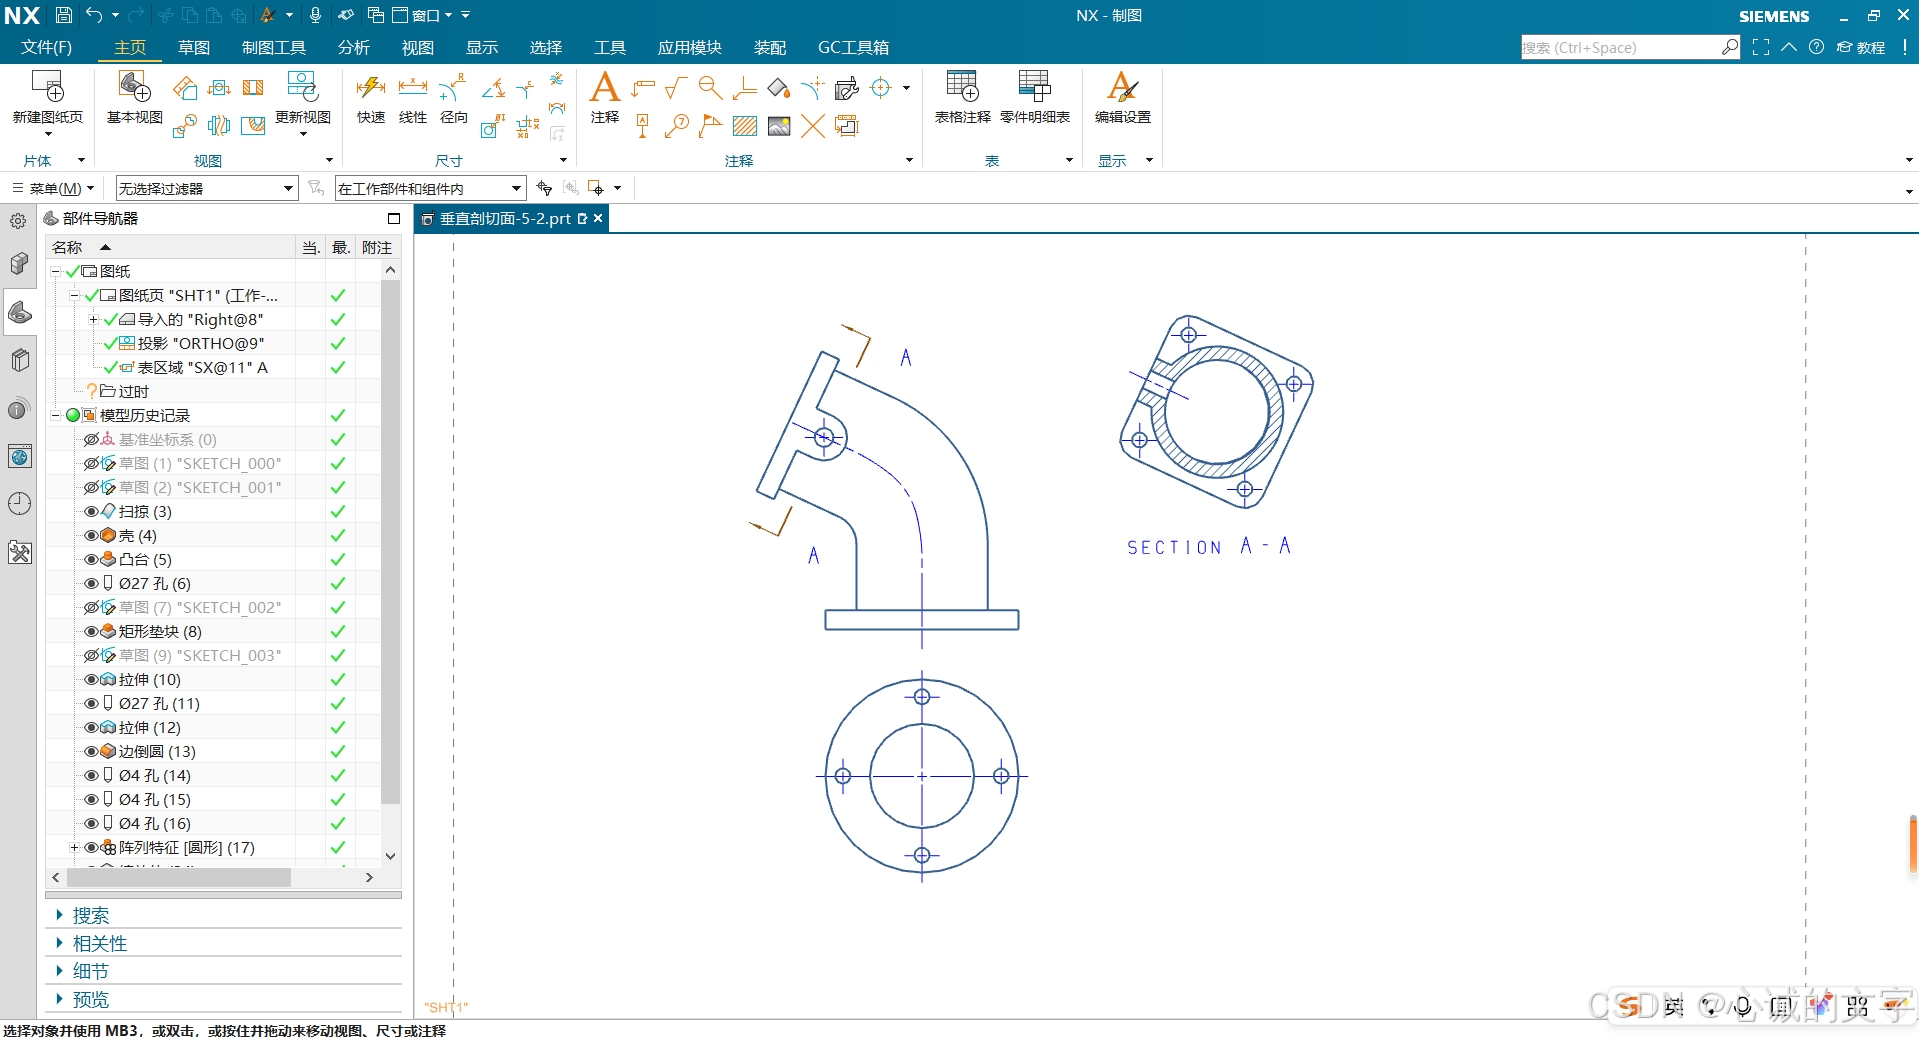Open the Part Navigator sidebar tab icon
The image size is (1919, 1037).
[x=19, y=313]
